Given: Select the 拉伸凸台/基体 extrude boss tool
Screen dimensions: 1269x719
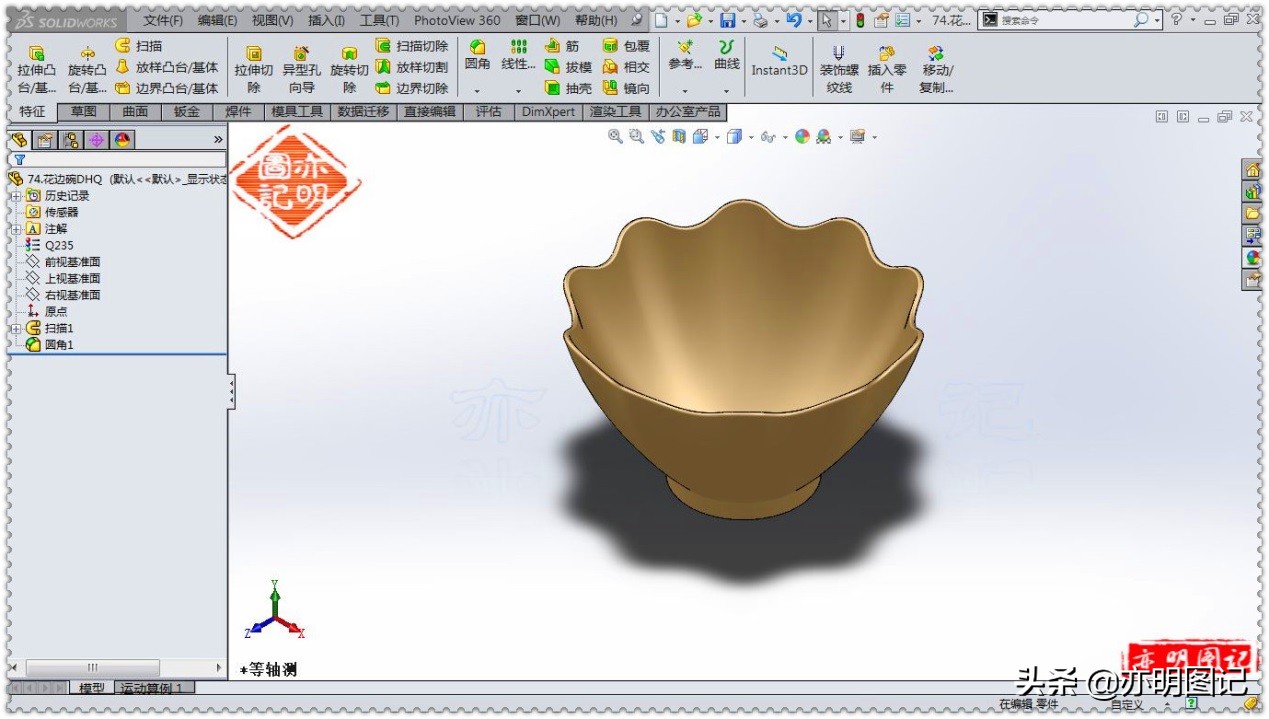Looking at the screenshot, I should tap(36, 69).
